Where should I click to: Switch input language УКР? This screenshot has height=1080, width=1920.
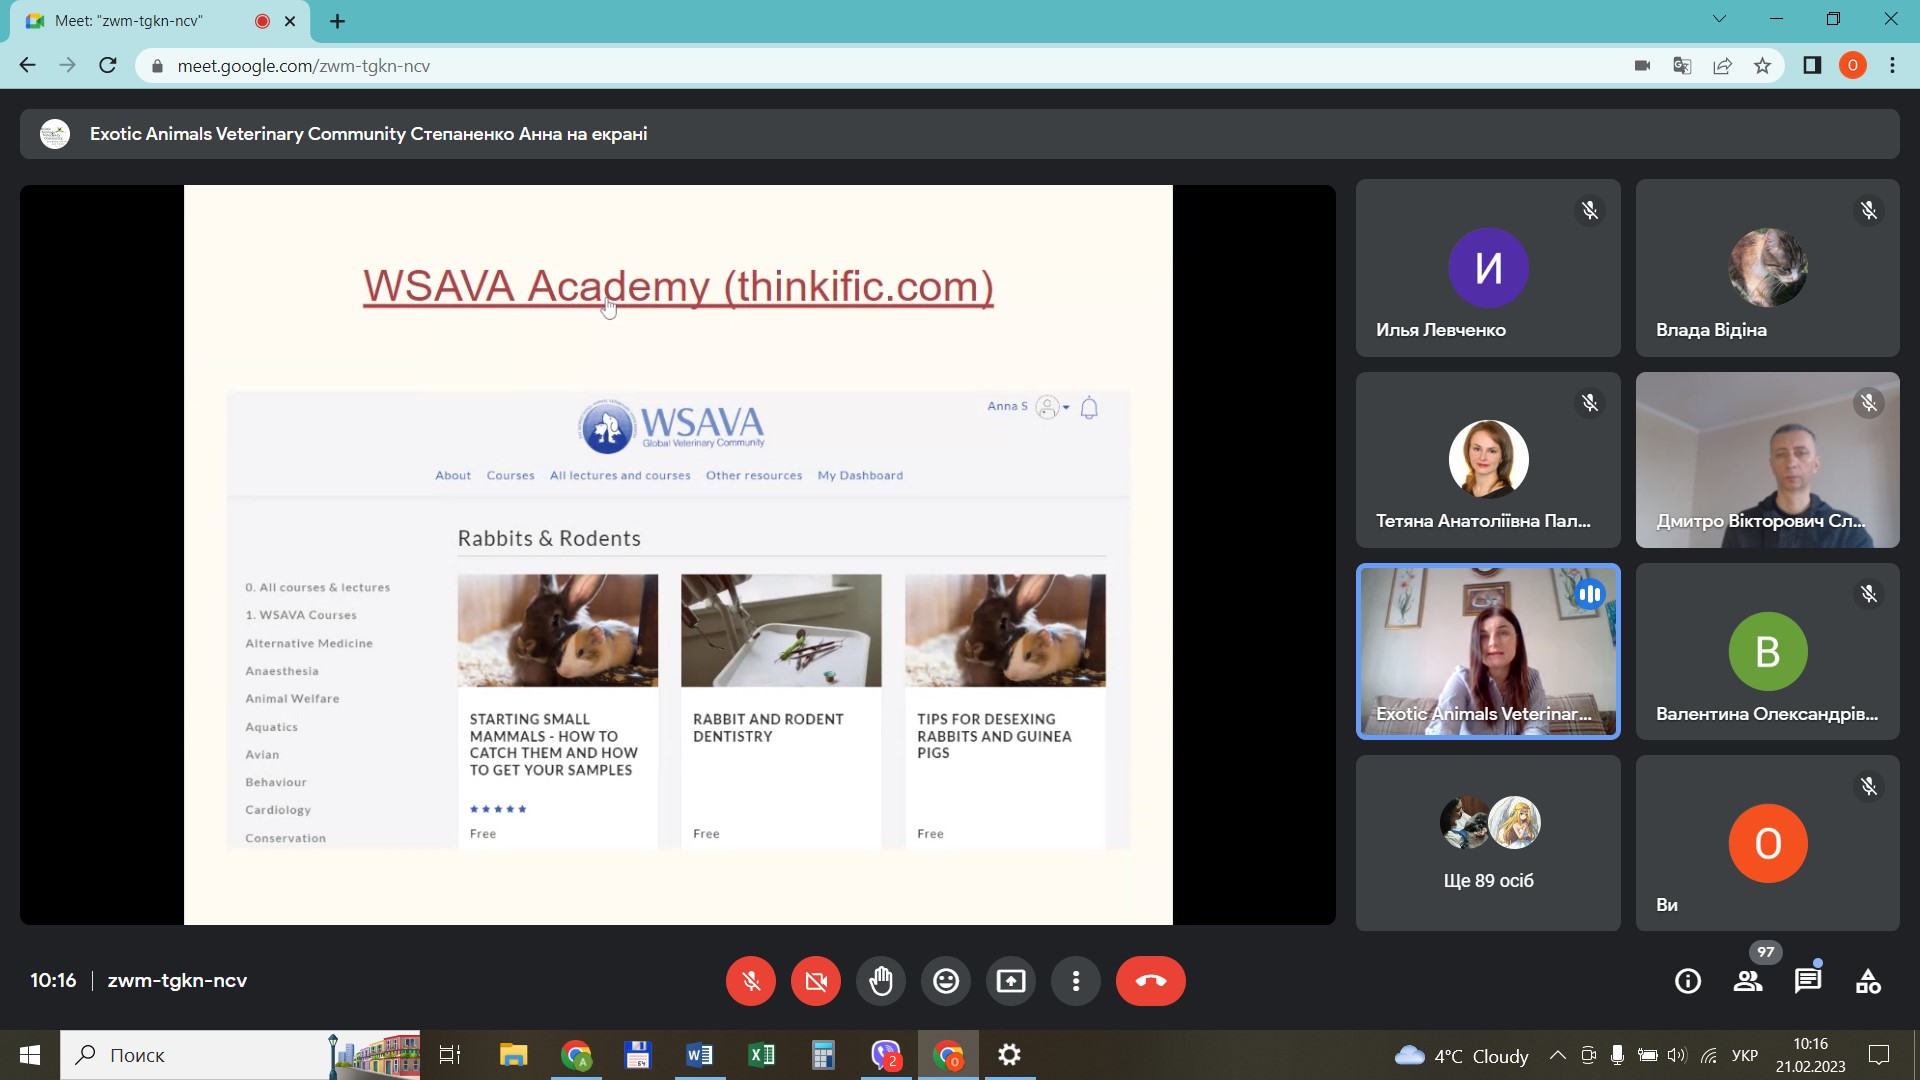tap(1745, 1055)
